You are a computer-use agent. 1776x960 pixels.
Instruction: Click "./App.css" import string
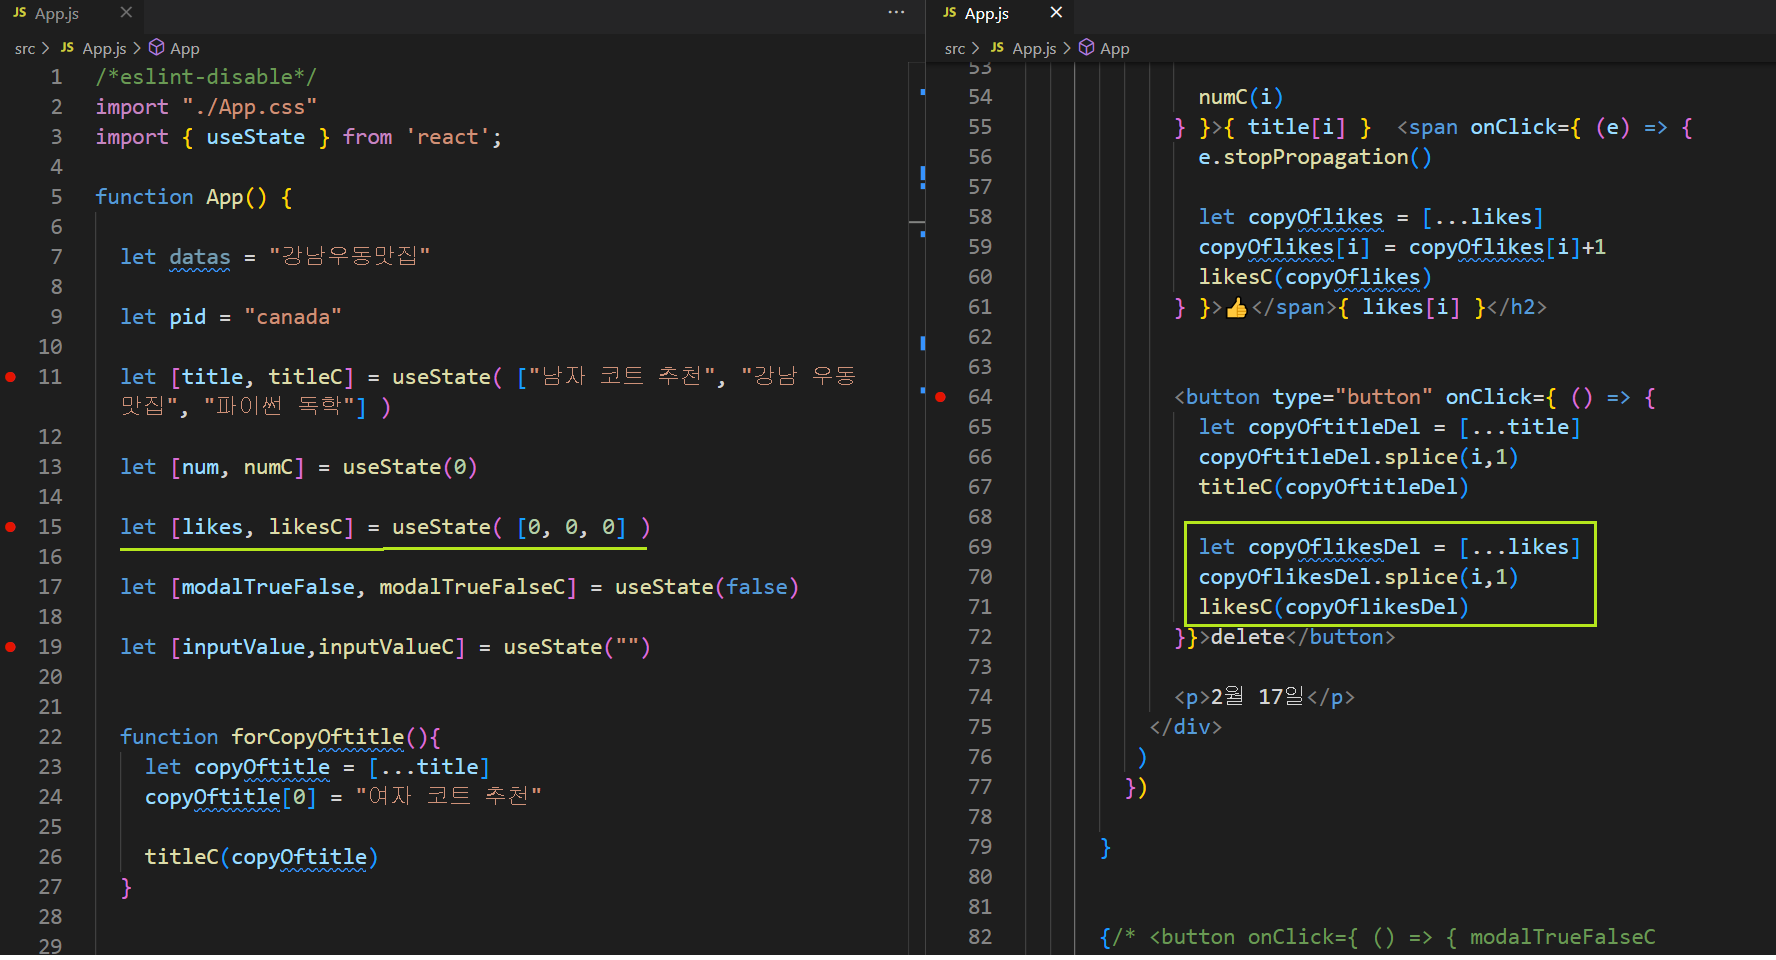click(x=249, y=107)
